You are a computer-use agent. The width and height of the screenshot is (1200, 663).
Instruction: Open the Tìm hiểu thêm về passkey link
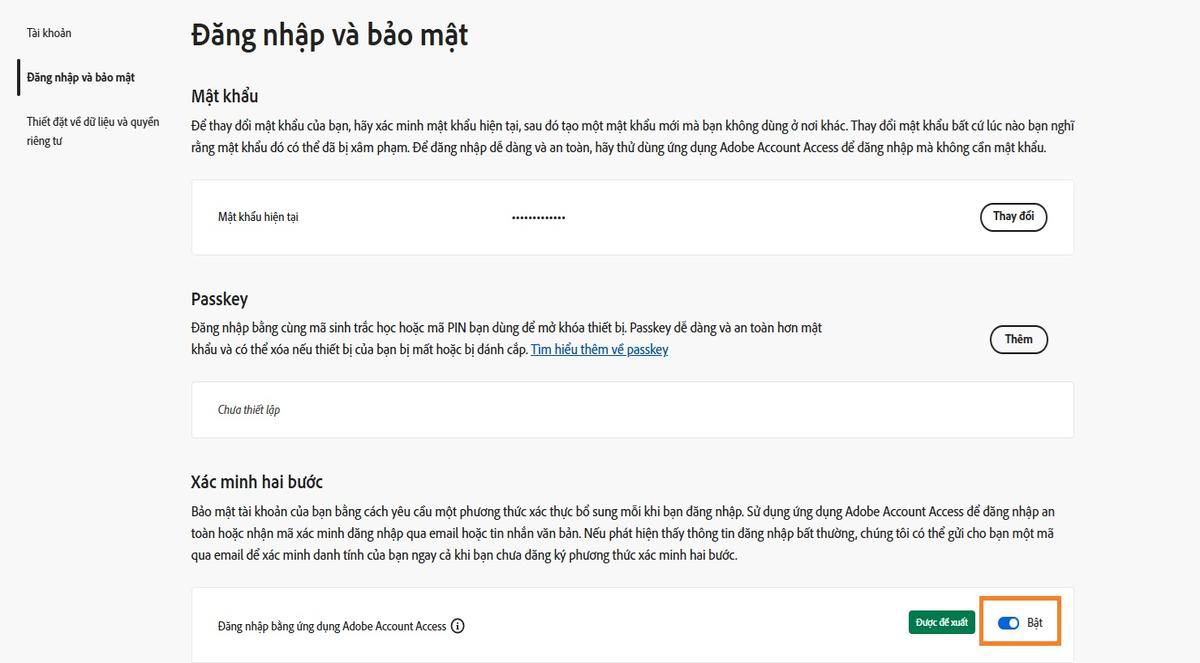pos(599,350)
